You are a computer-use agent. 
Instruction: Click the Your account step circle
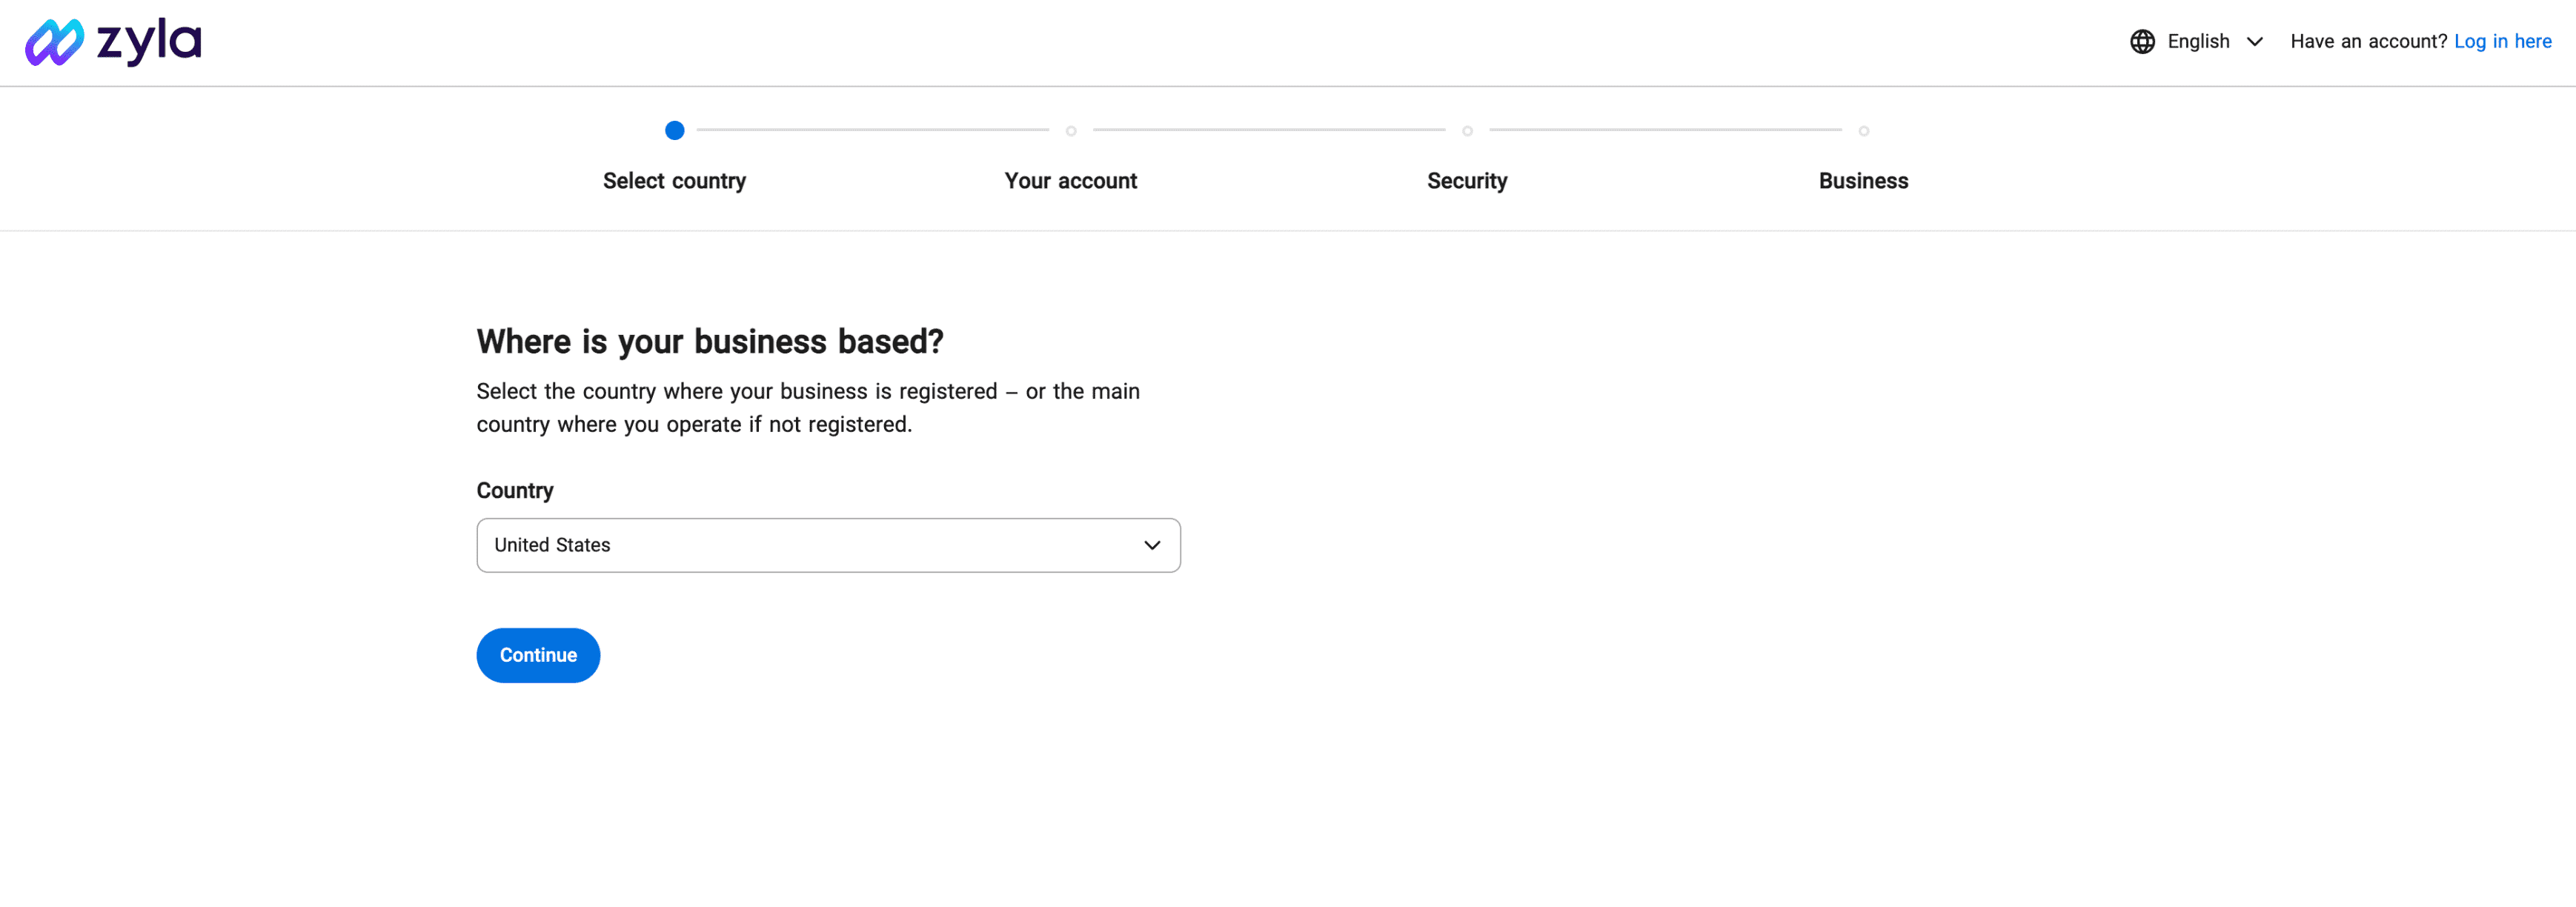[x=1071, y=131]
